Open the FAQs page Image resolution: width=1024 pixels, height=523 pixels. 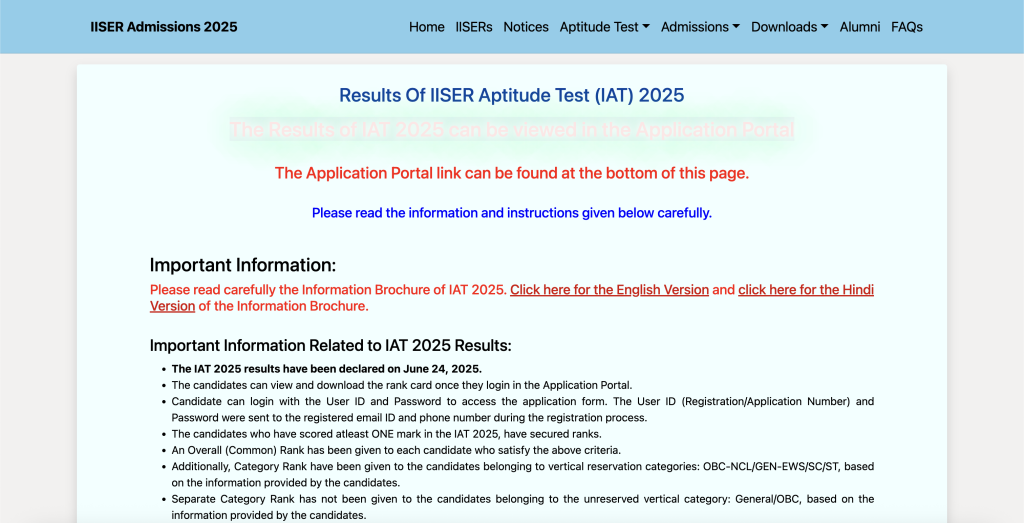tap(906, 27)
